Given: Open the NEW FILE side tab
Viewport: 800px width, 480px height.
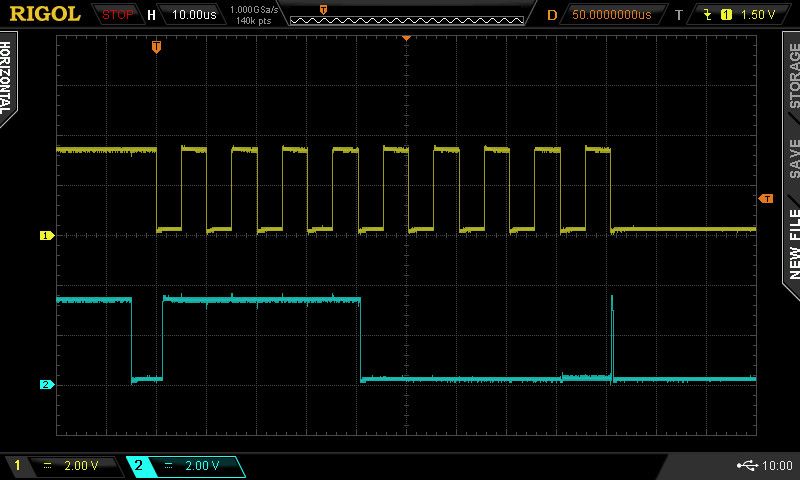Looking at the screenshot, I should [x=793, y=244].
